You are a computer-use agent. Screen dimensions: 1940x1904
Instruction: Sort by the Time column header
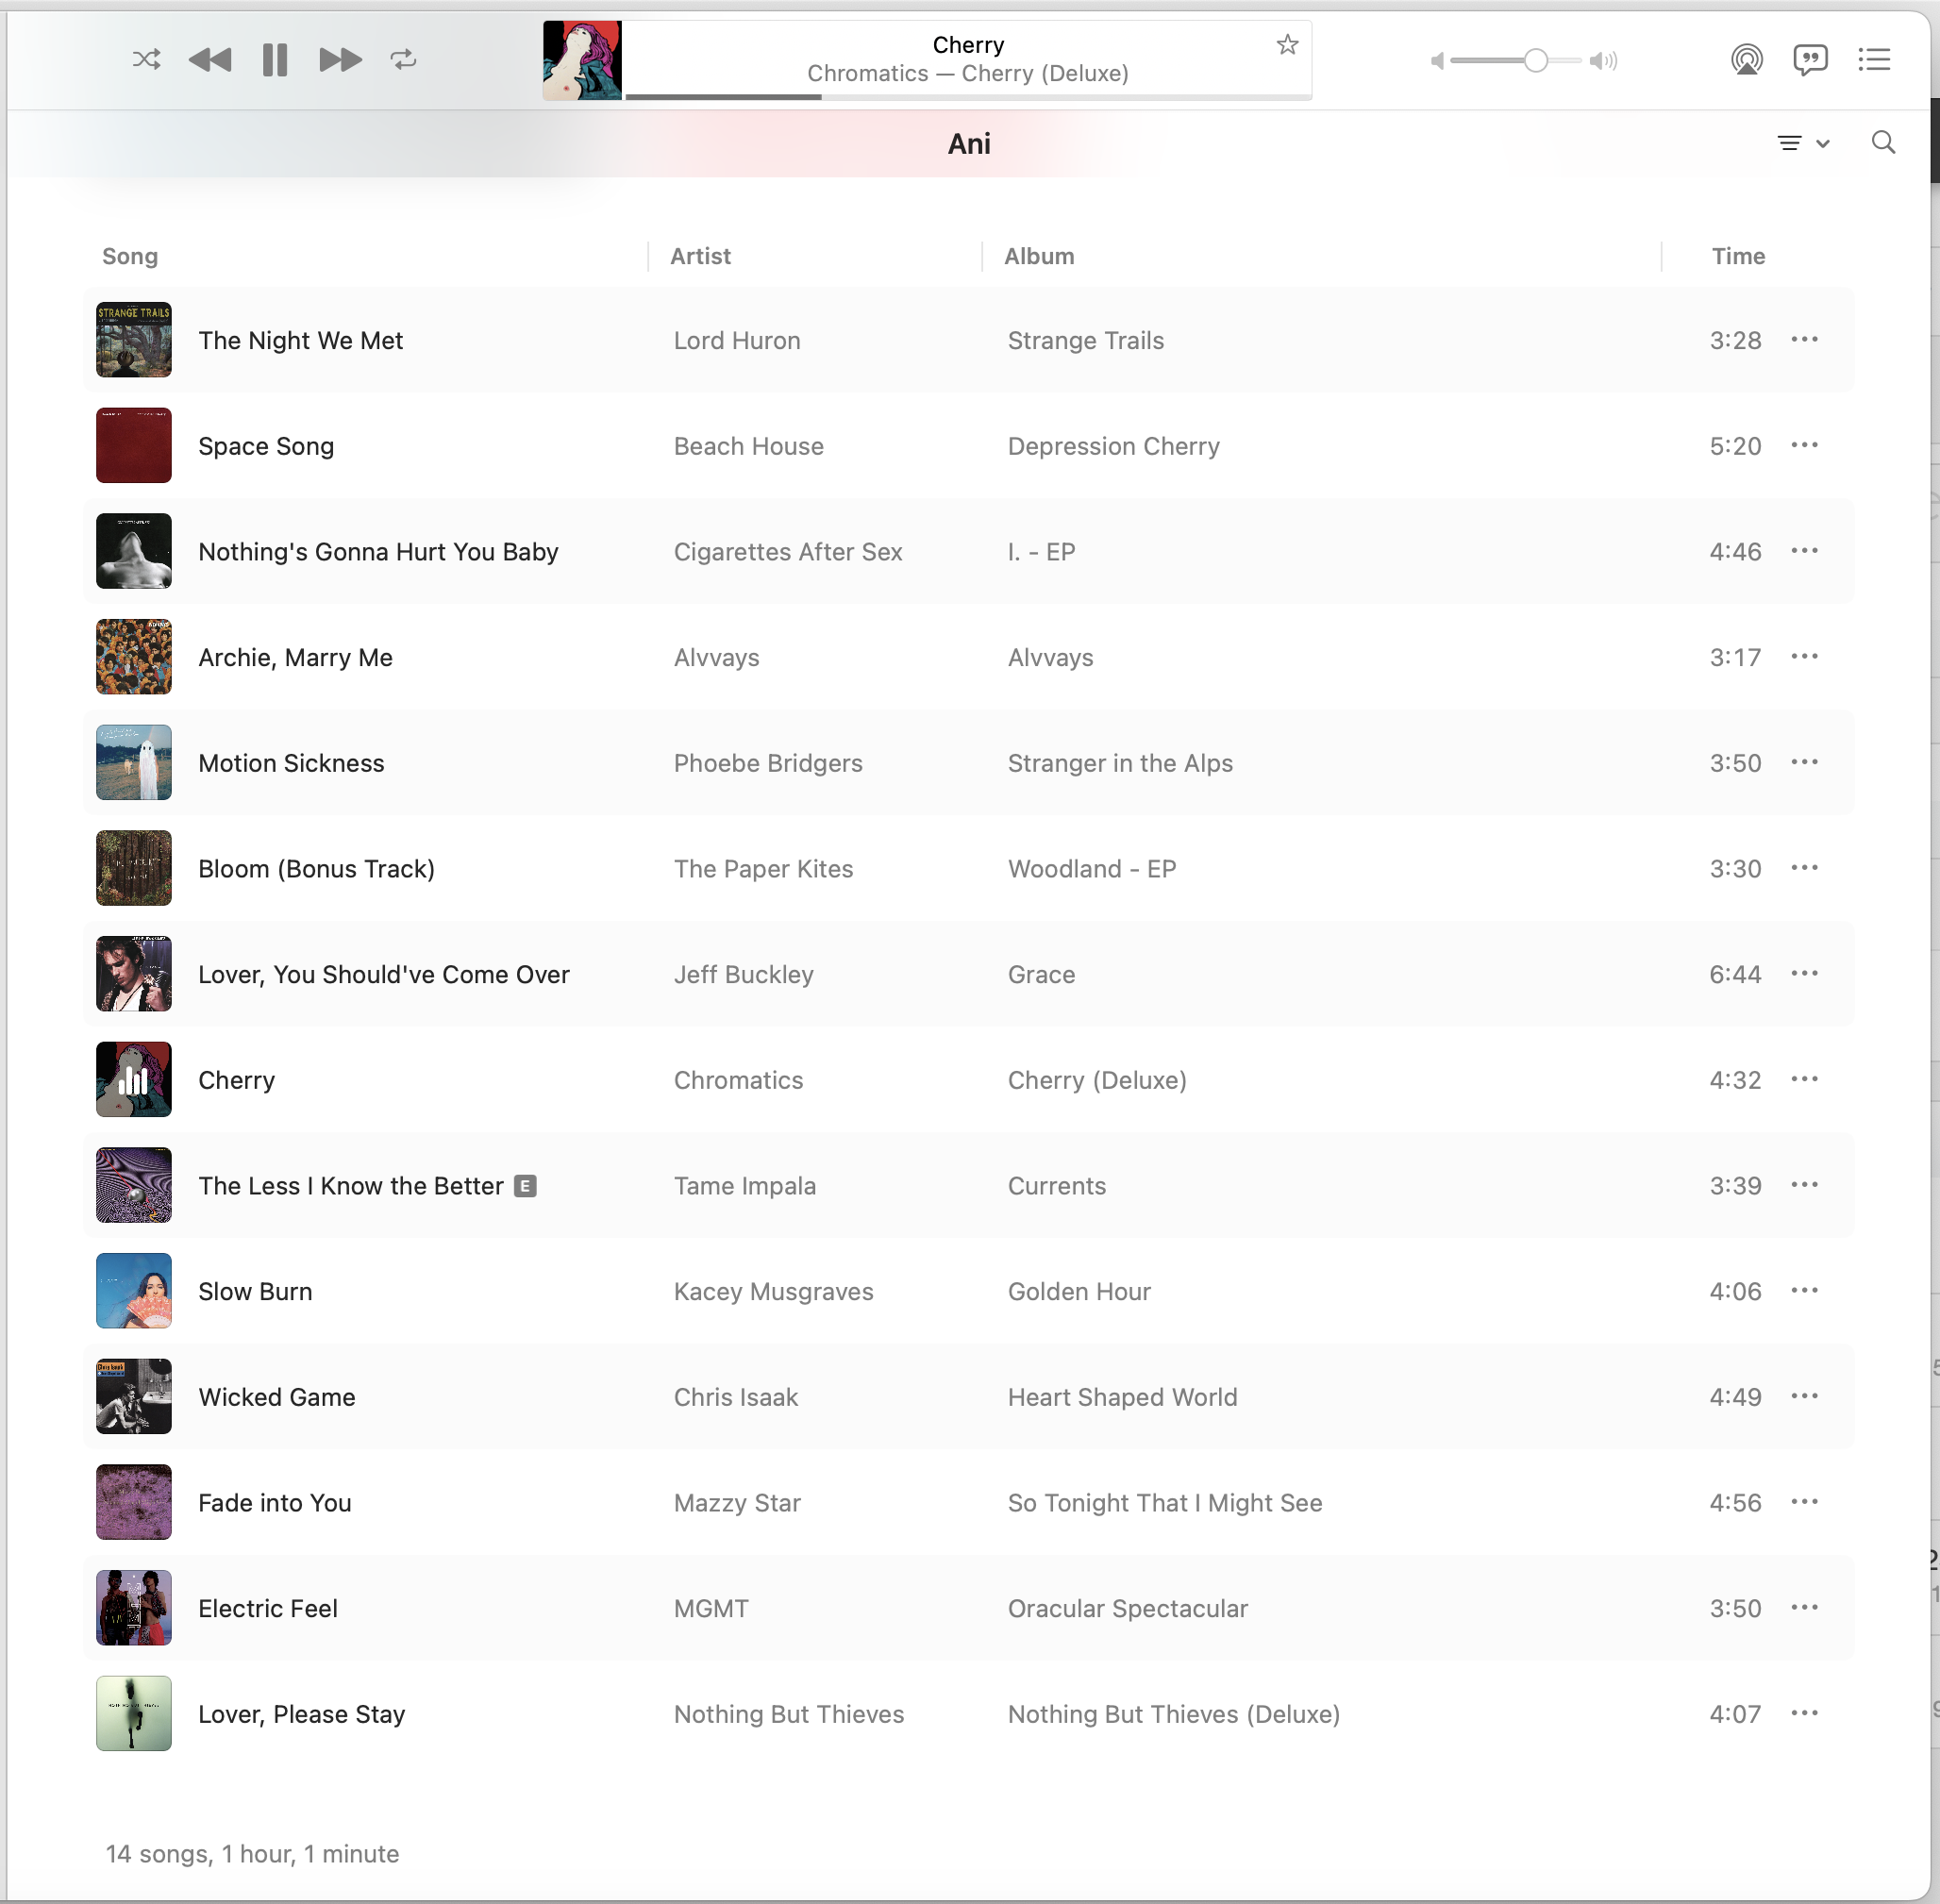click(x=1738, y=256)
